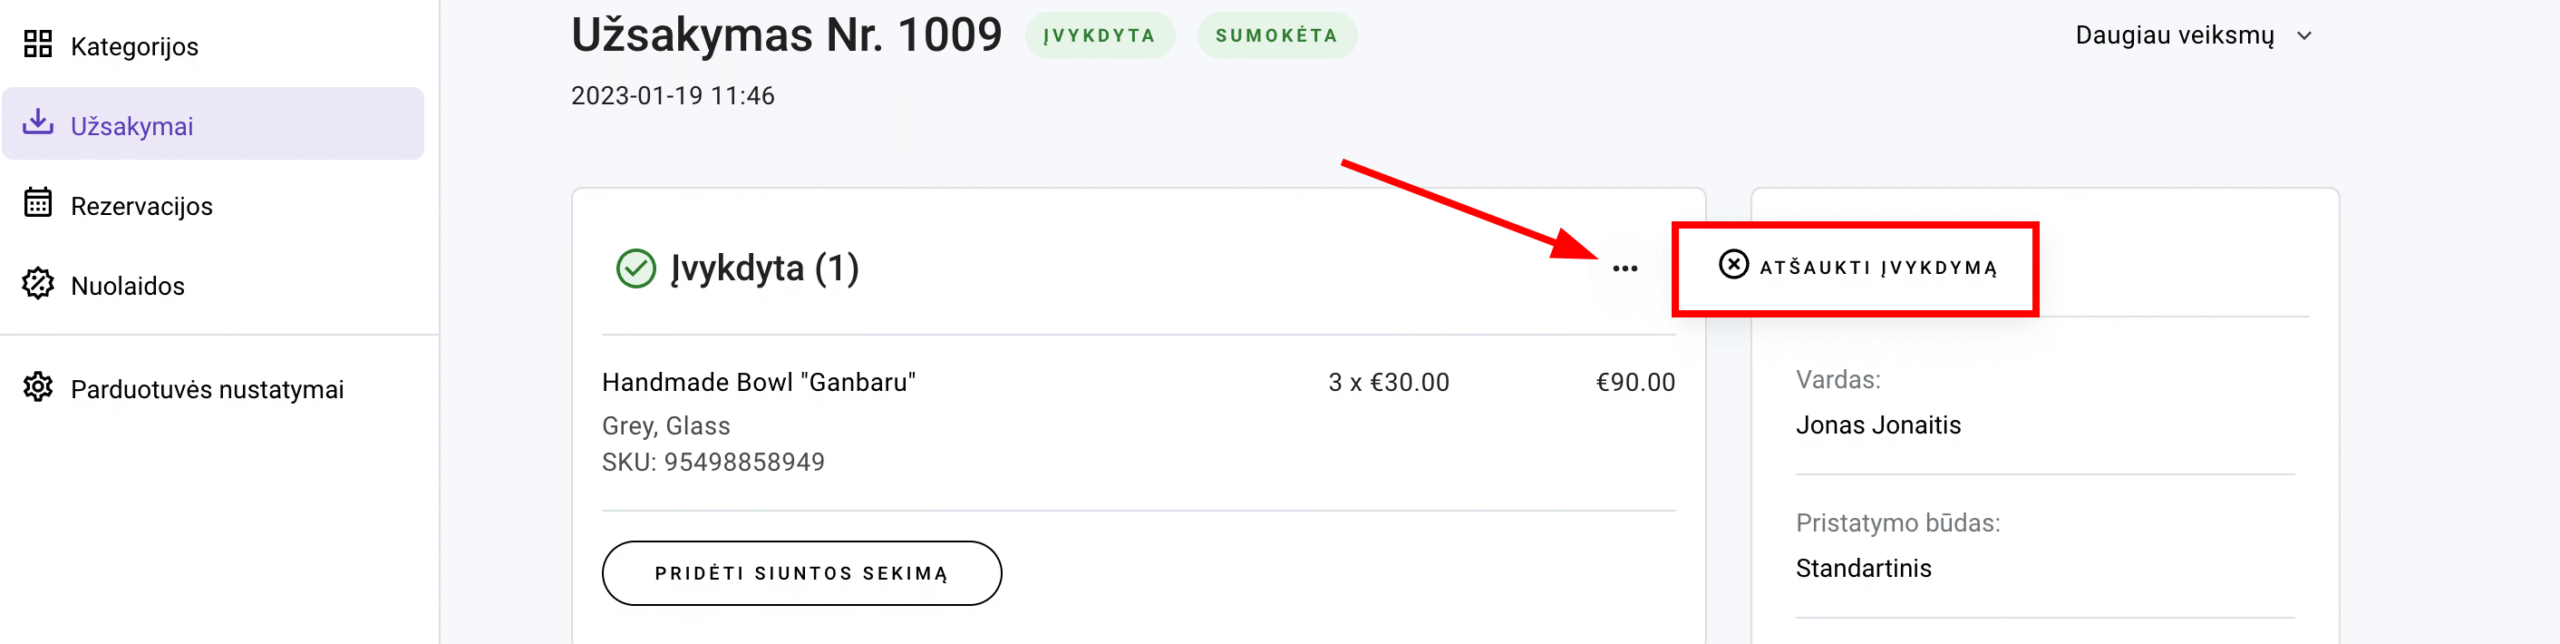Select the Nuolaidos discount icon
The image size is (2560, 644).
(x=38, y=285)
